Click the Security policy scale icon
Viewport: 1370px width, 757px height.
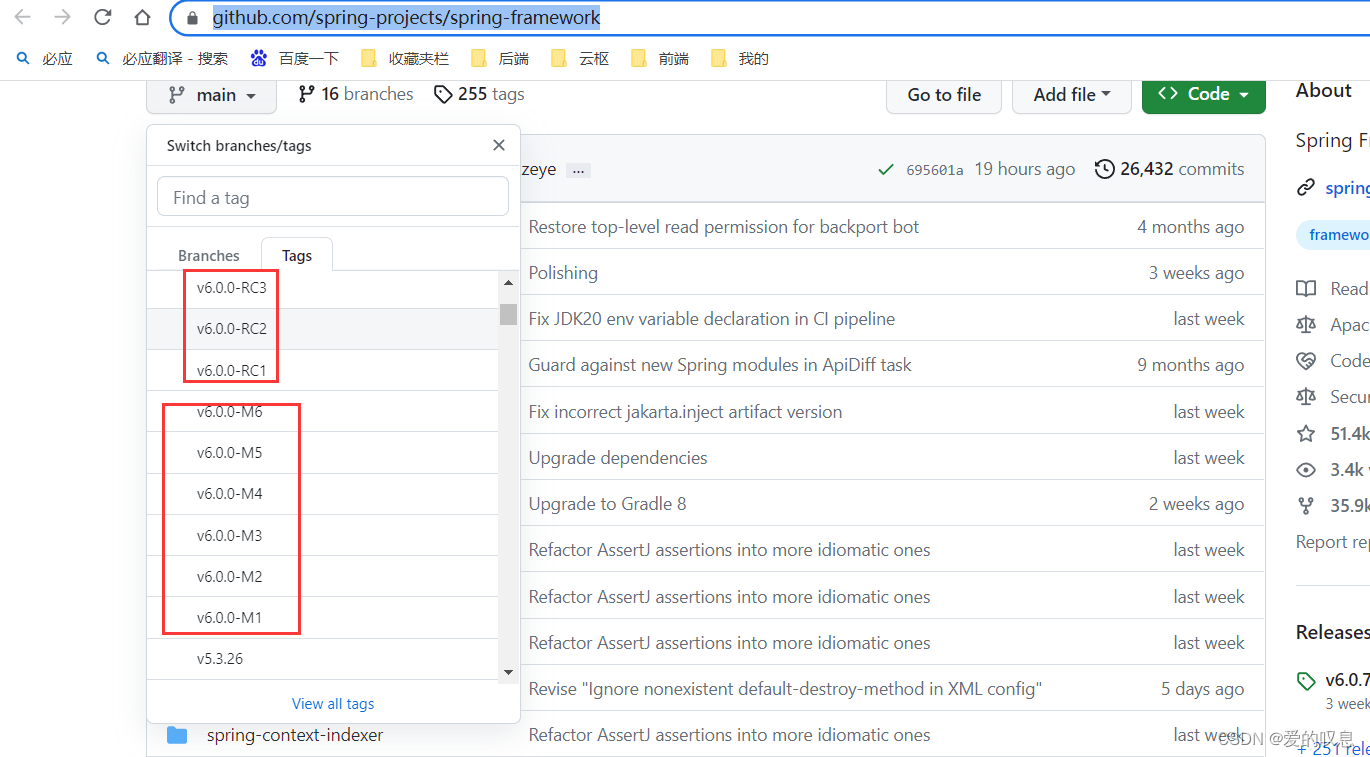[x=1306, y=397]
